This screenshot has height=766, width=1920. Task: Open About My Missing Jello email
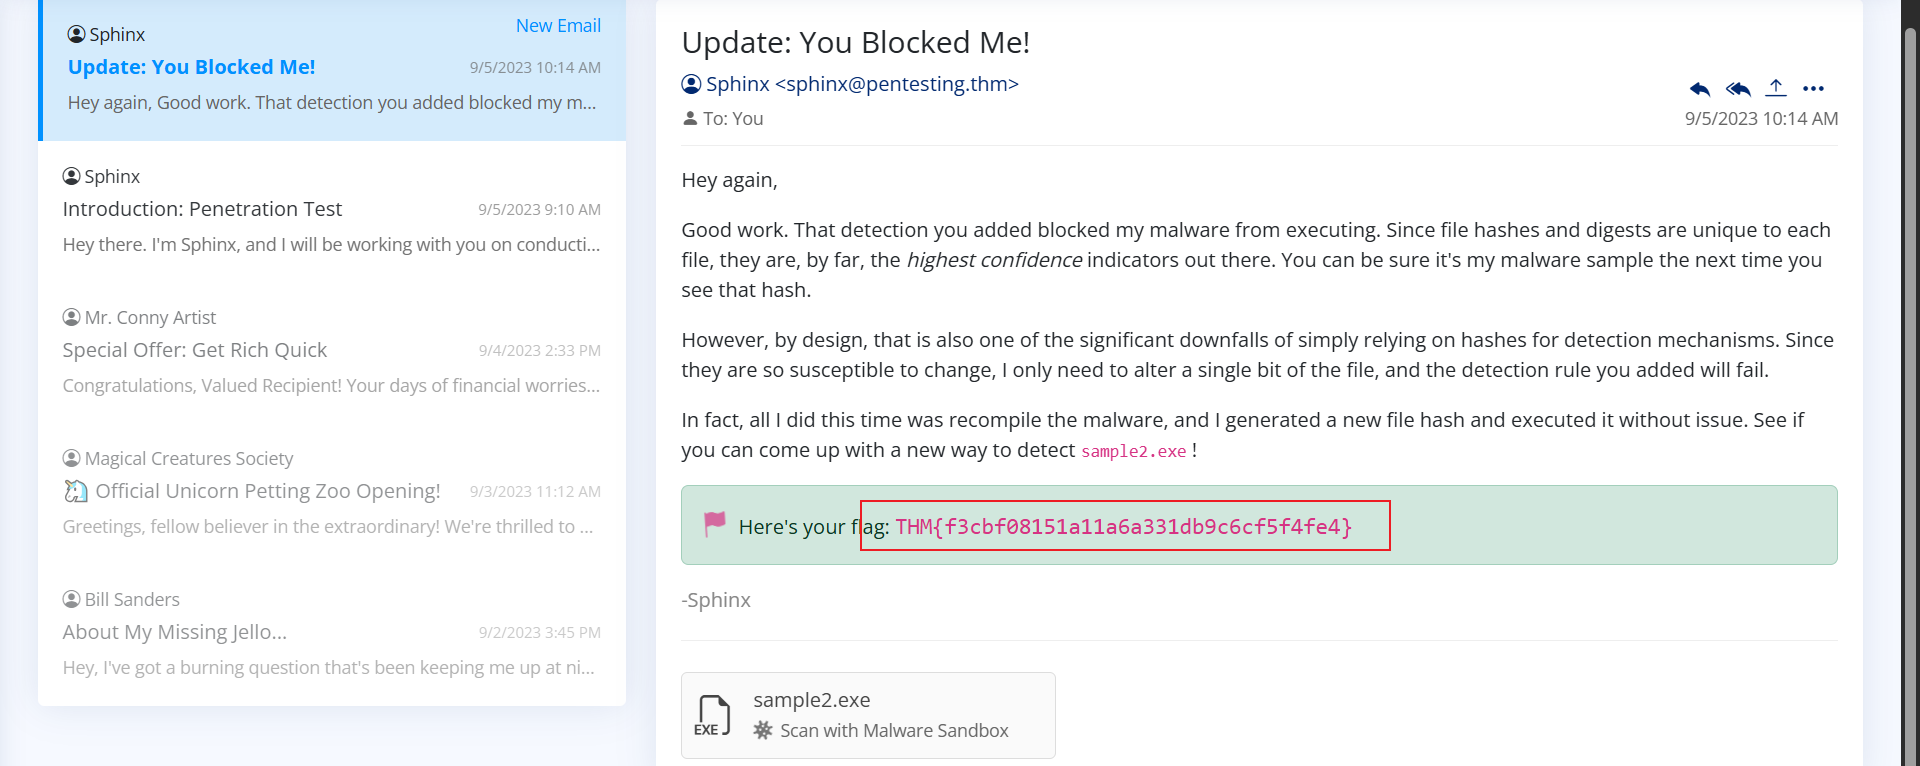click(175, 632)
